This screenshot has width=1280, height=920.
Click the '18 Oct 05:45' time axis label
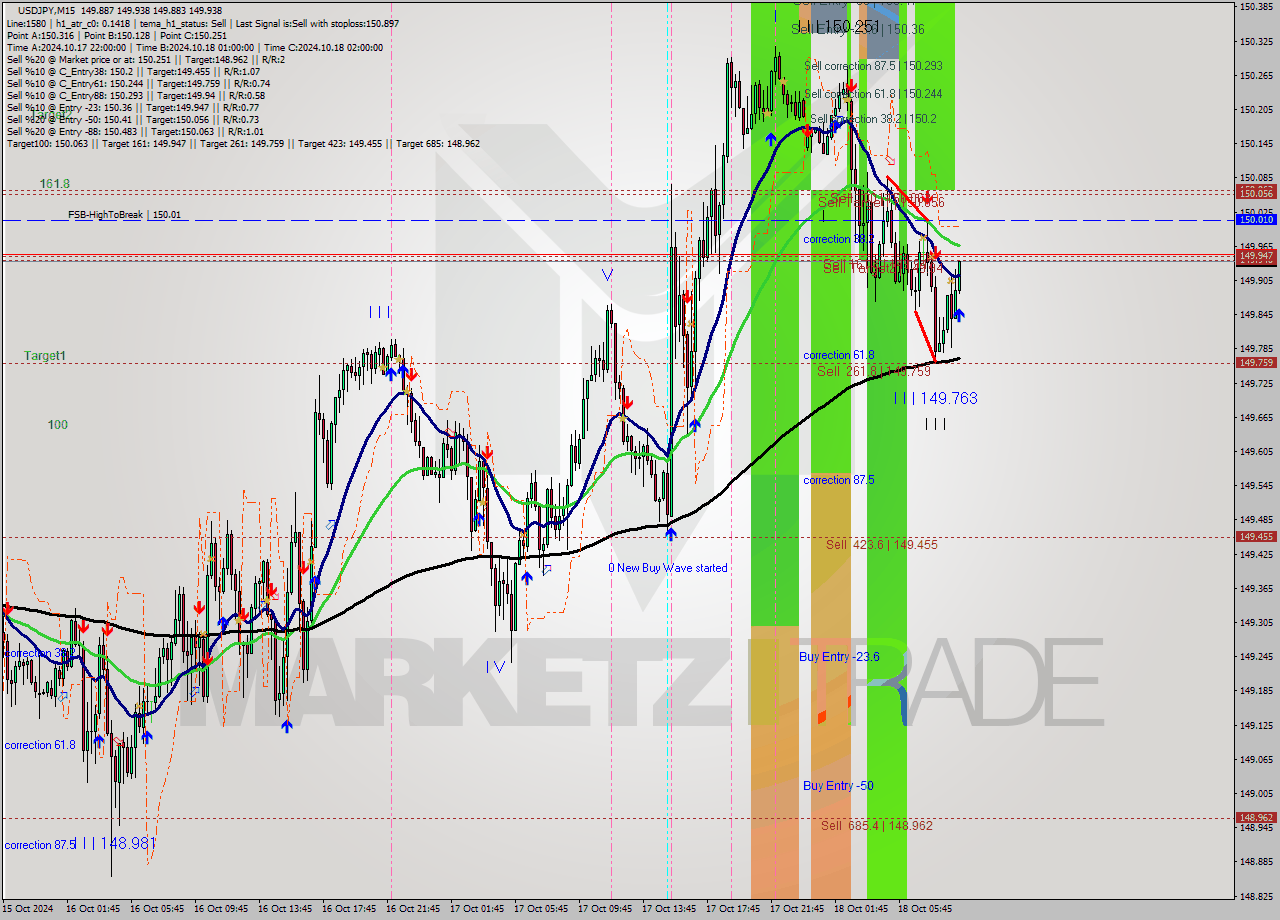[925, 909]
